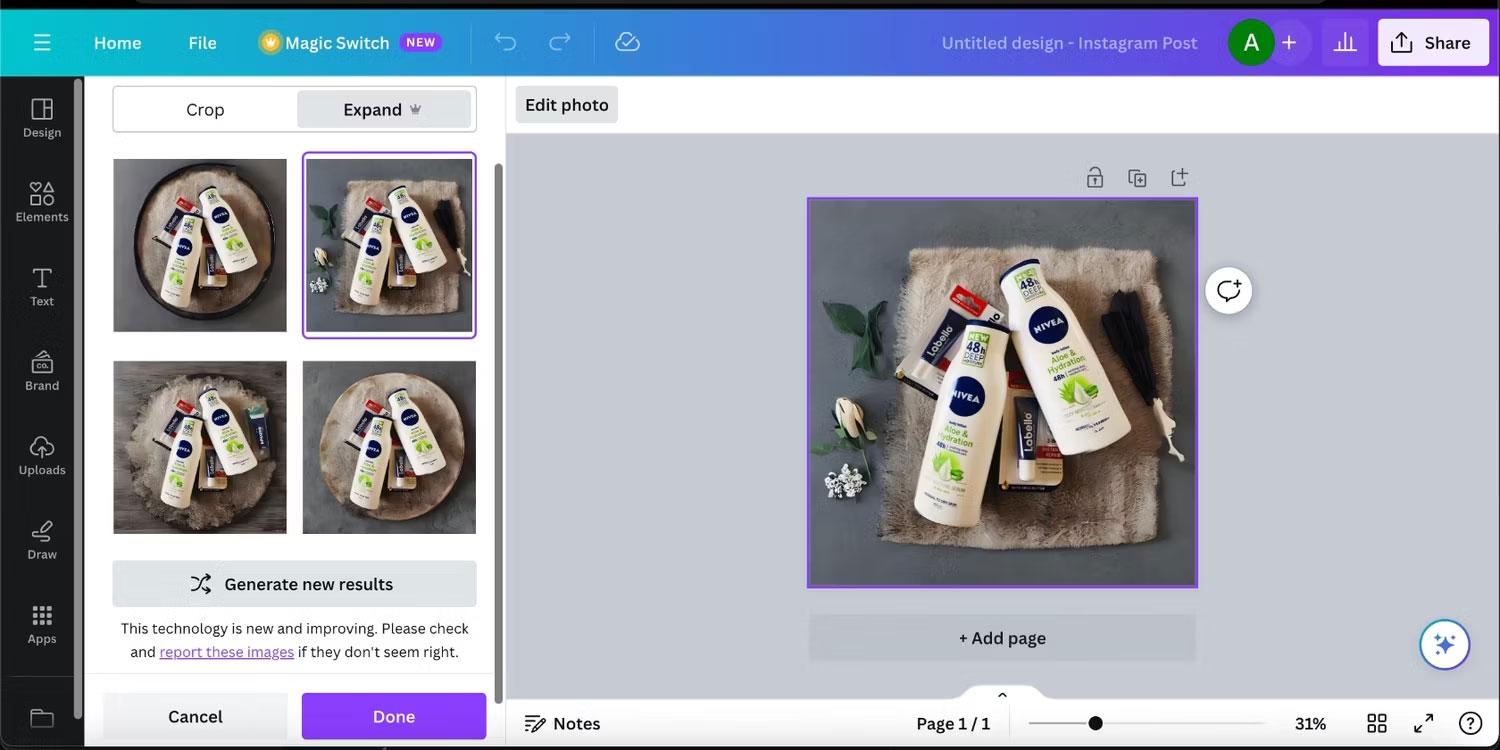Open the File menu
The image size is (1500, 750).
(202, 43)
